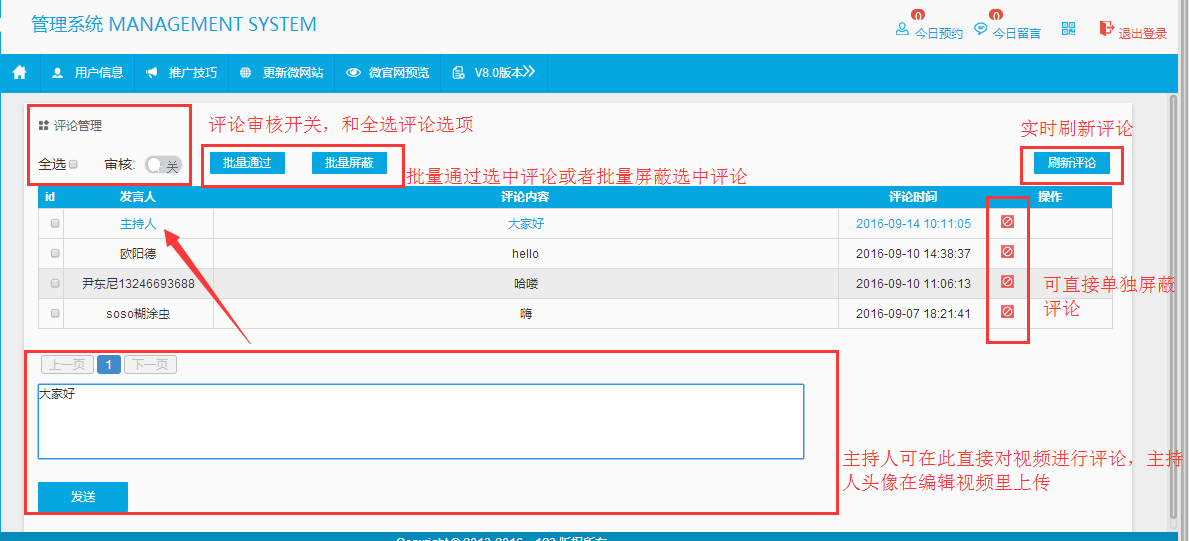Block the 主持人 comment using its block icon
The width and height of the screenshot is (1189, 541).
[x=1007, y=223]
